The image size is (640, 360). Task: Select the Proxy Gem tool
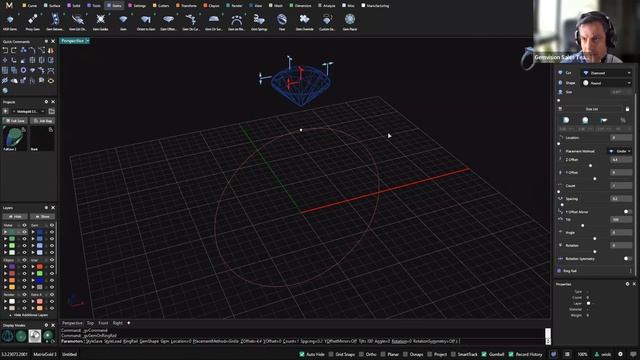coord(33,21)
